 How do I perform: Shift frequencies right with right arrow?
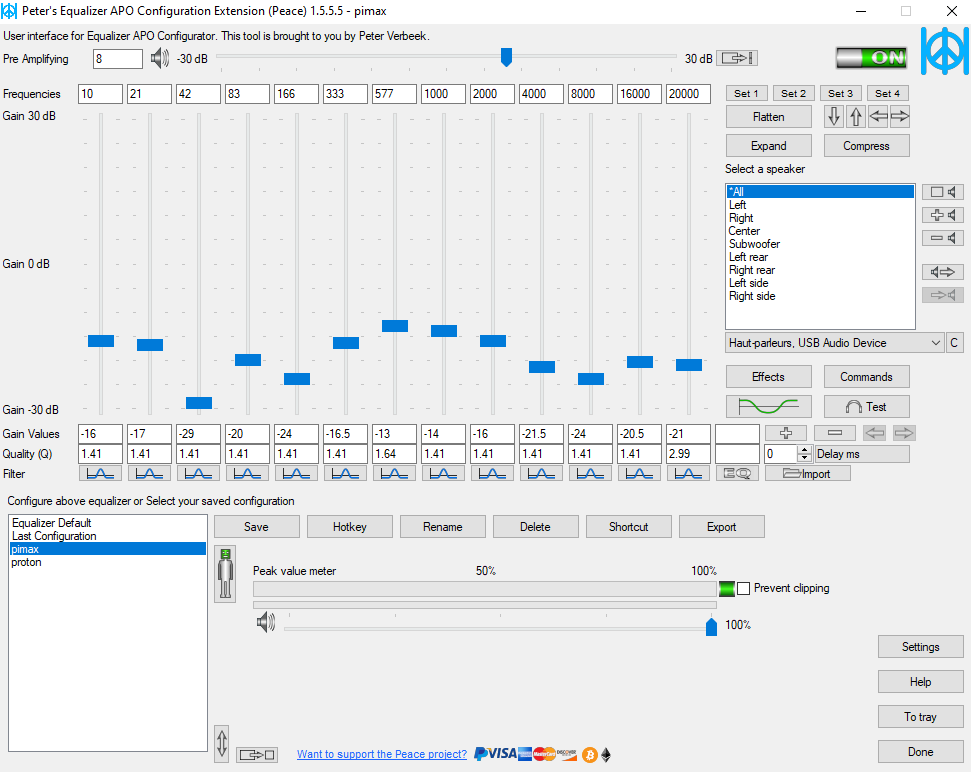click(899, 116)
